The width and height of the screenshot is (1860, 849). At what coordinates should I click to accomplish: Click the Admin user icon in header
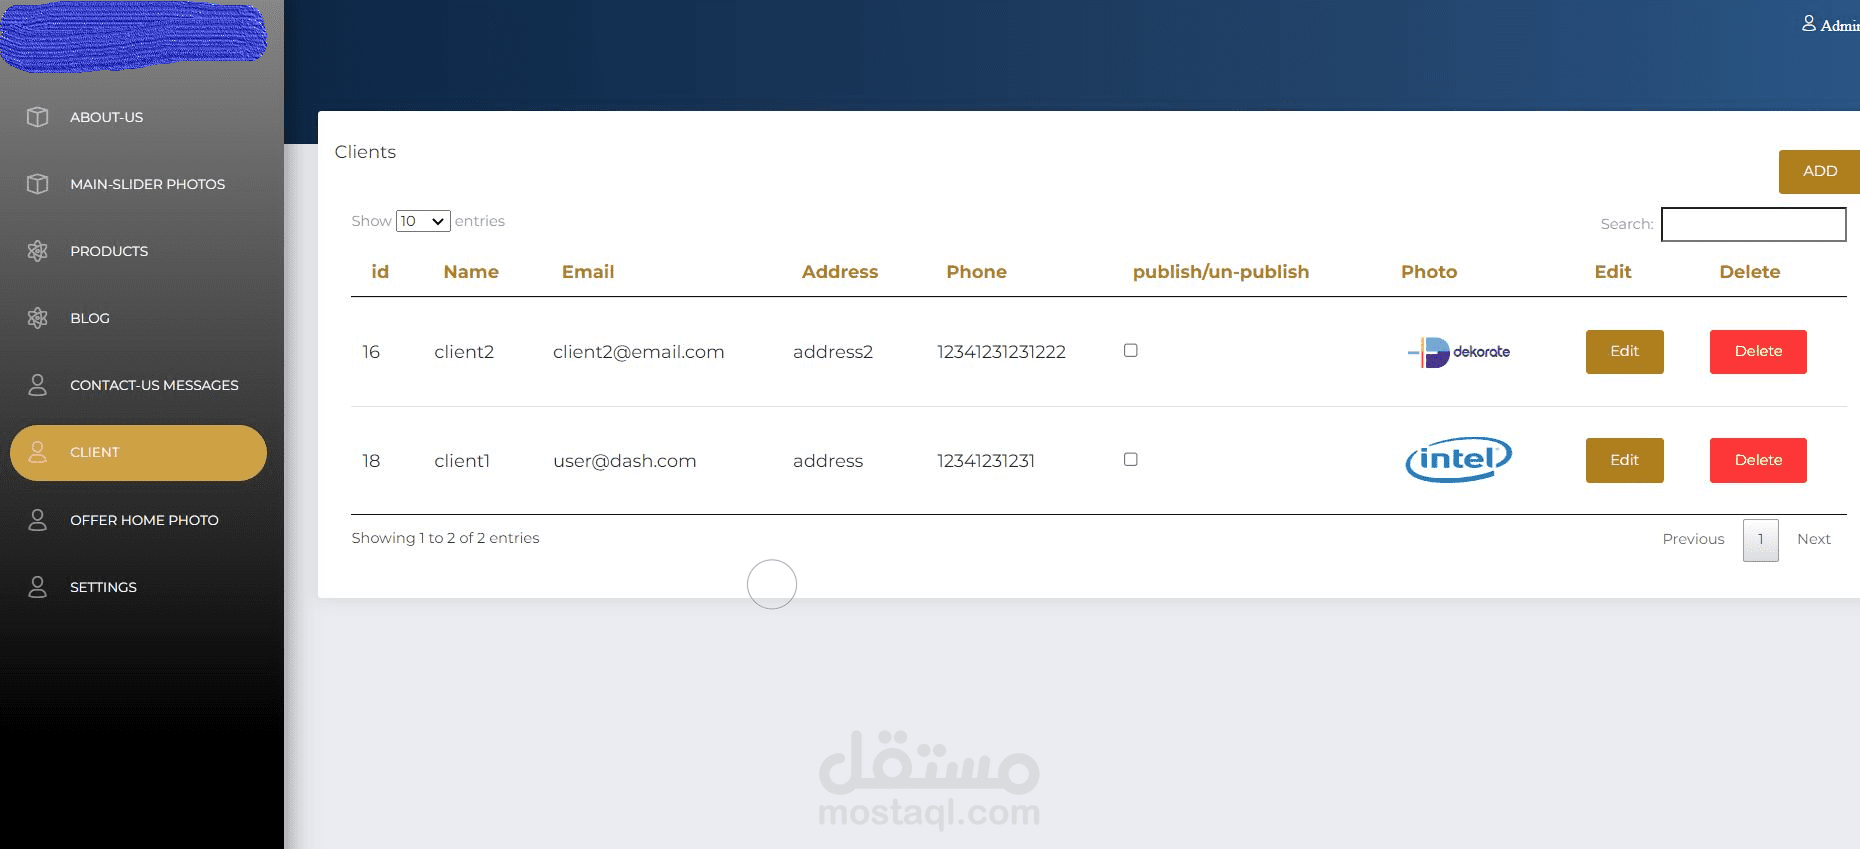[x=1809, y=24]
